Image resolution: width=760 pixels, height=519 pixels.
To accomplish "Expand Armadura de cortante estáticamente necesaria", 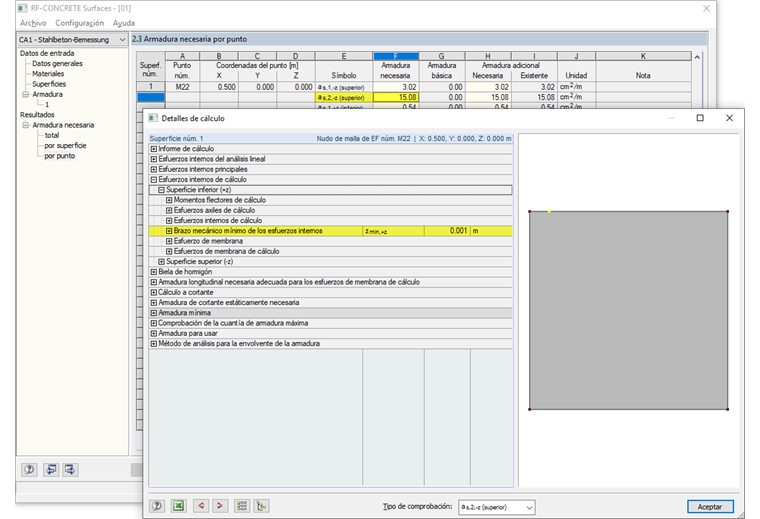I will 154,302.
